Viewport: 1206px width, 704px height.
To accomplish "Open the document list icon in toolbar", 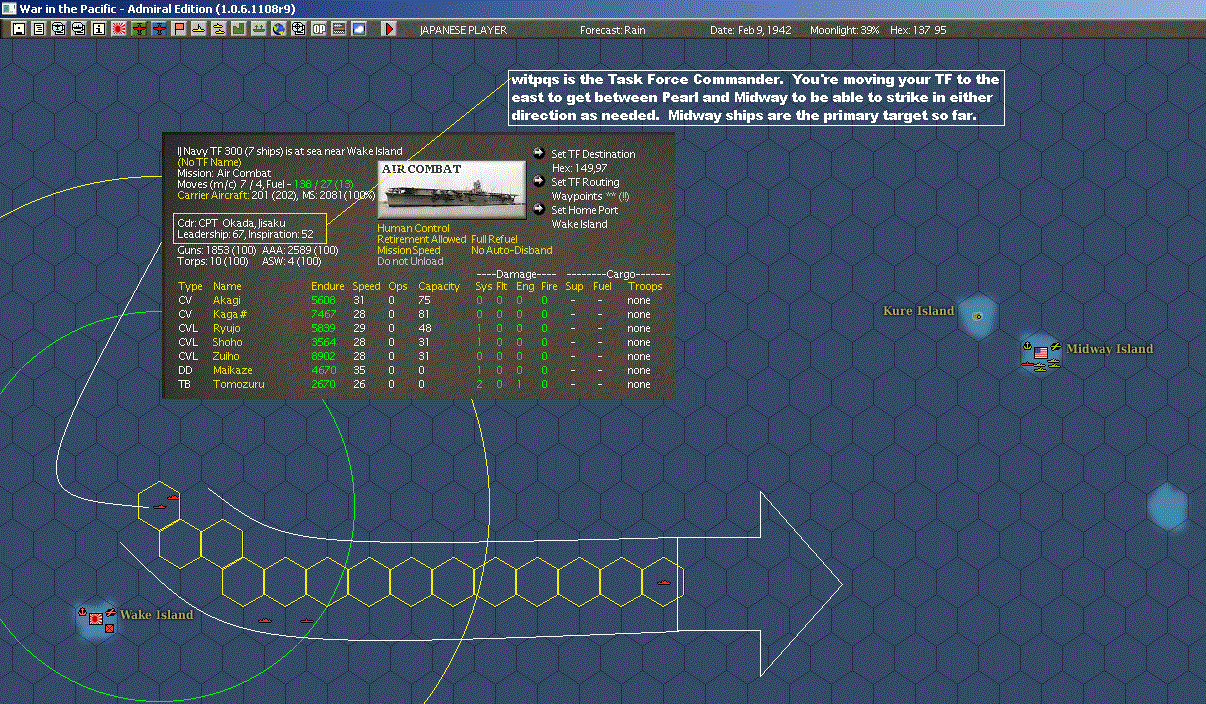I will [39, 29].
